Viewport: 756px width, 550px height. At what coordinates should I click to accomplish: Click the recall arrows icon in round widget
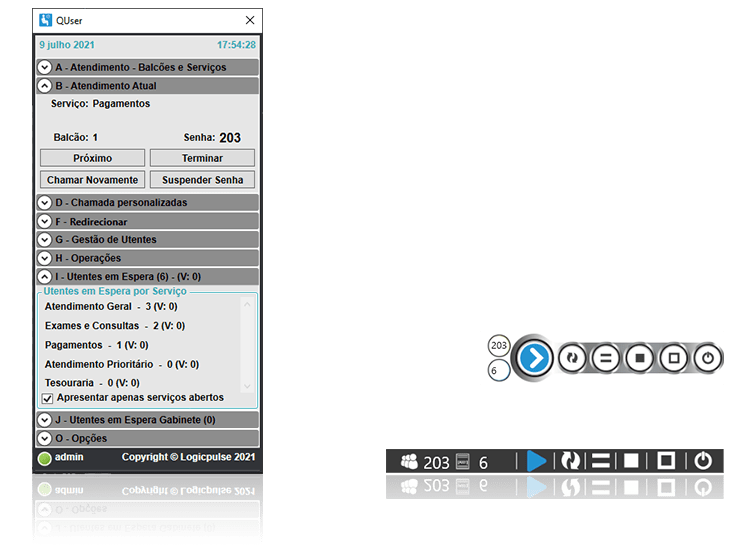tap(572, 357)
